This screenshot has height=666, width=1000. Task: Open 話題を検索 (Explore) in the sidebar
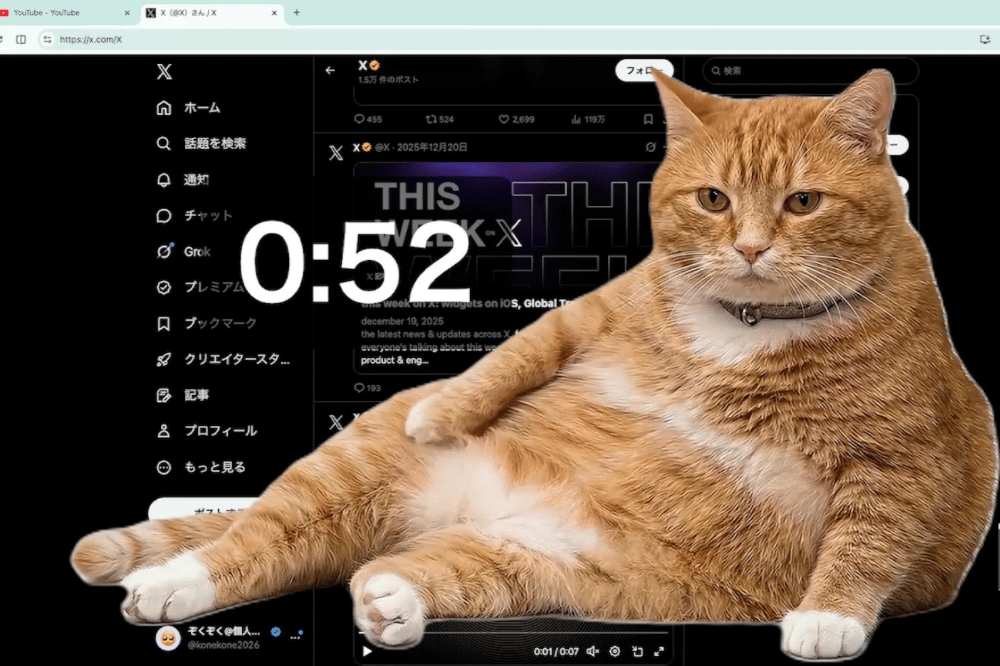201,144
